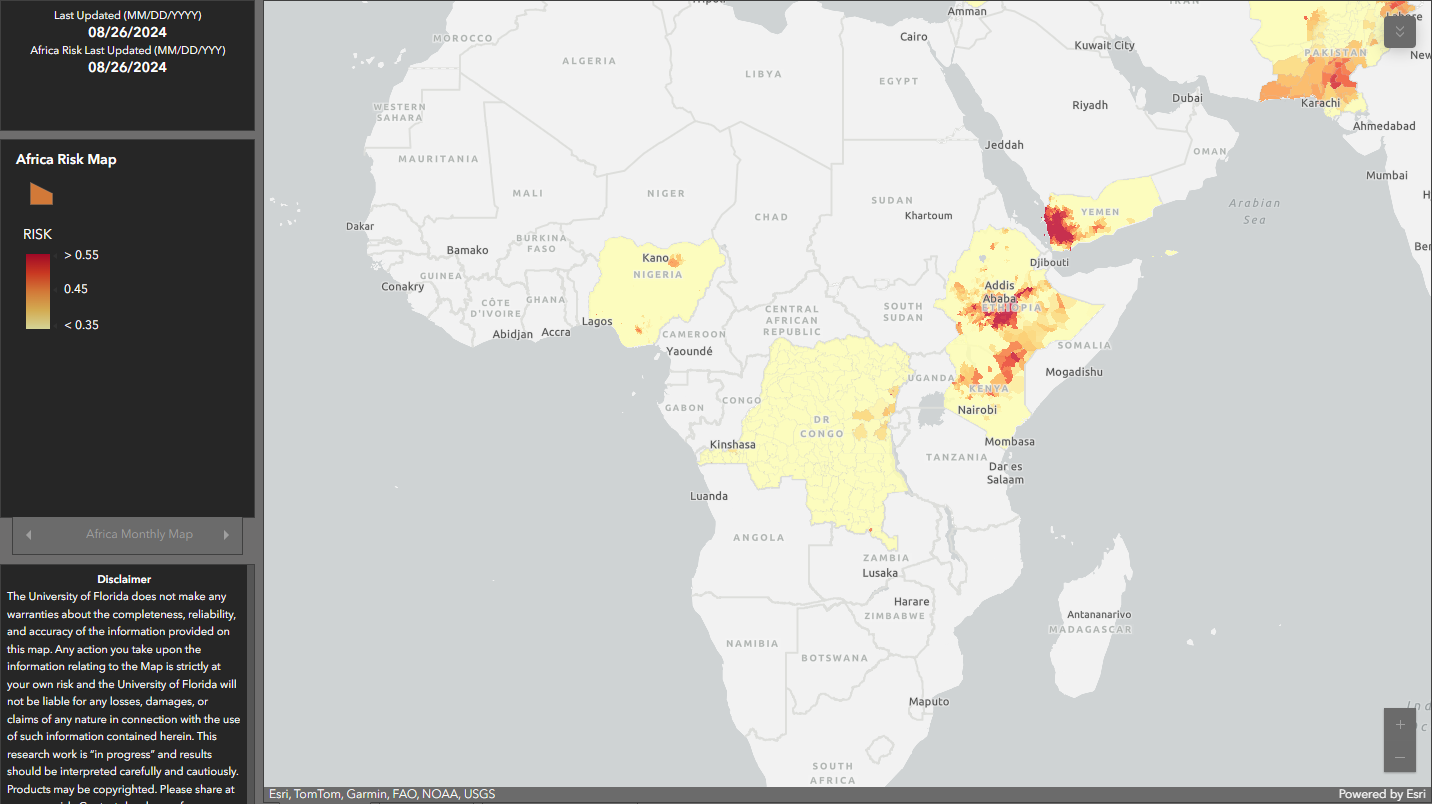Screen dimensions: 1432x804
Task: Click the zoom in plus button
Action: point(1399,724)
